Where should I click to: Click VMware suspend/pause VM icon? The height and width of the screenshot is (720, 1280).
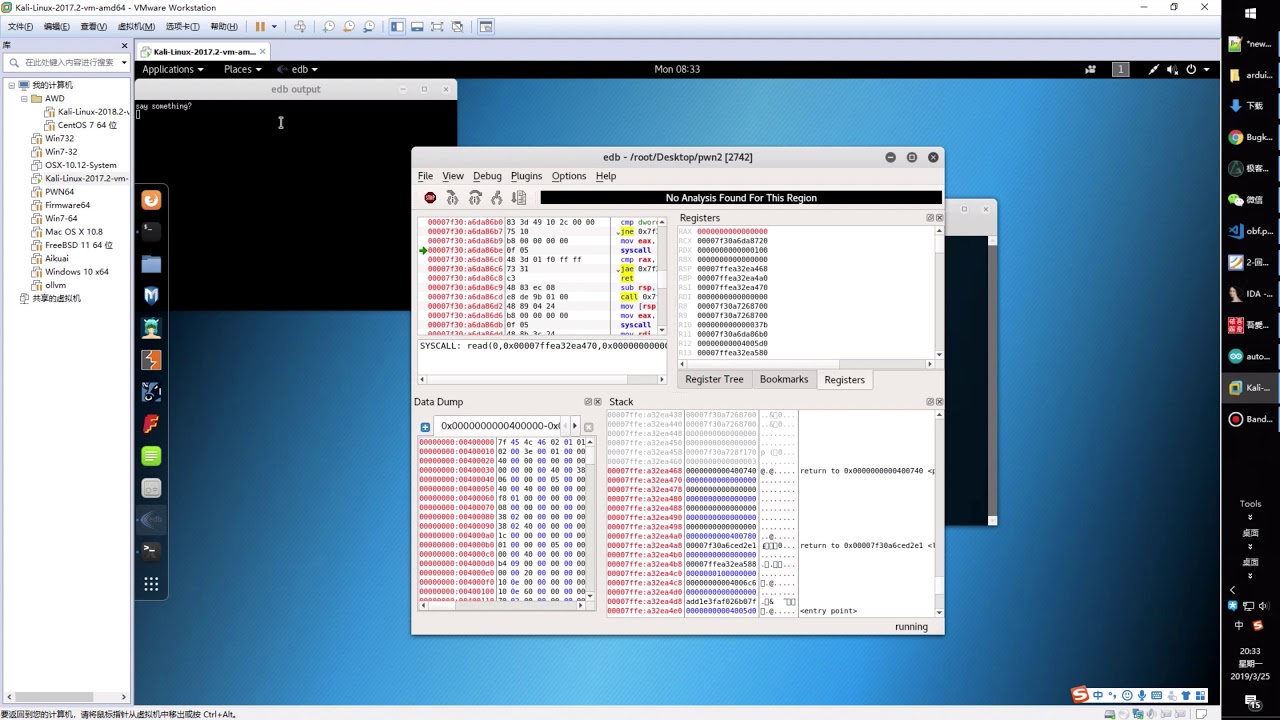260,27
